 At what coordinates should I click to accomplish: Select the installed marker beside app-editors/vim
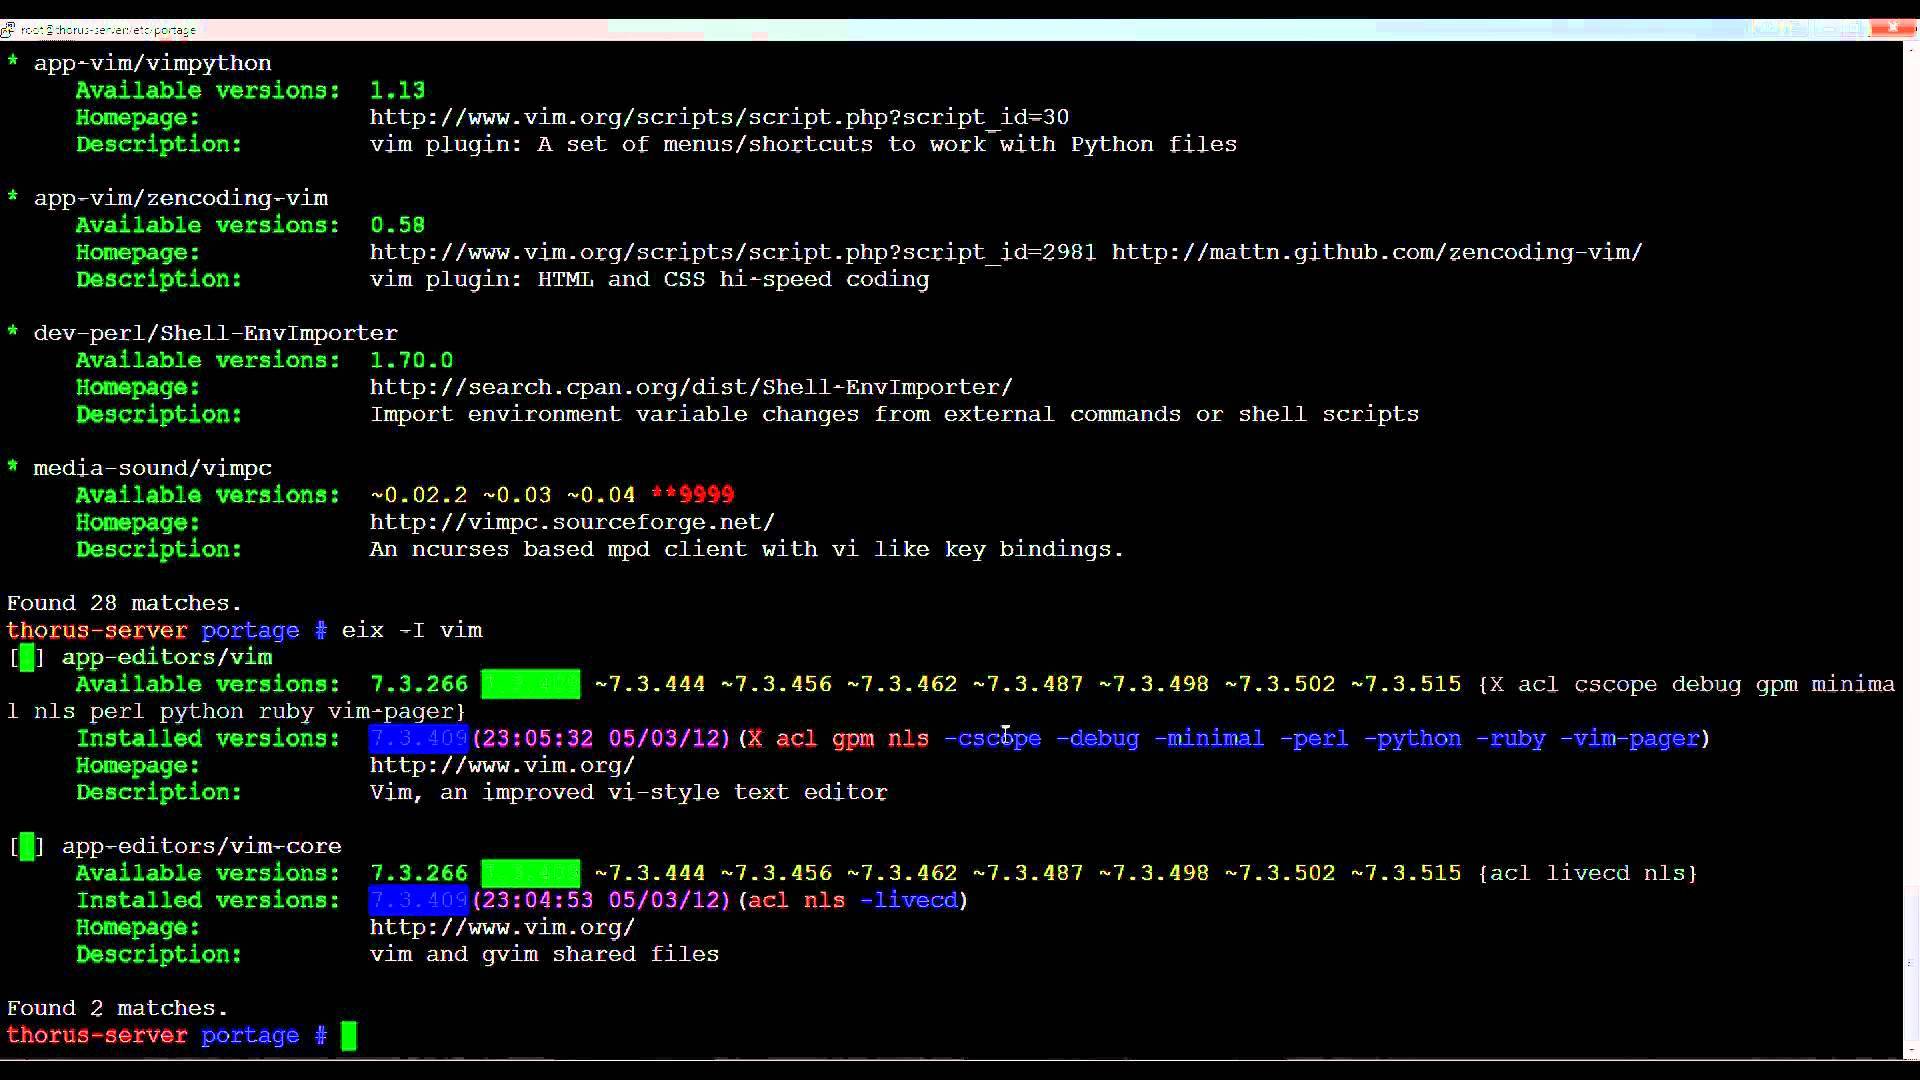click(27, 657)
